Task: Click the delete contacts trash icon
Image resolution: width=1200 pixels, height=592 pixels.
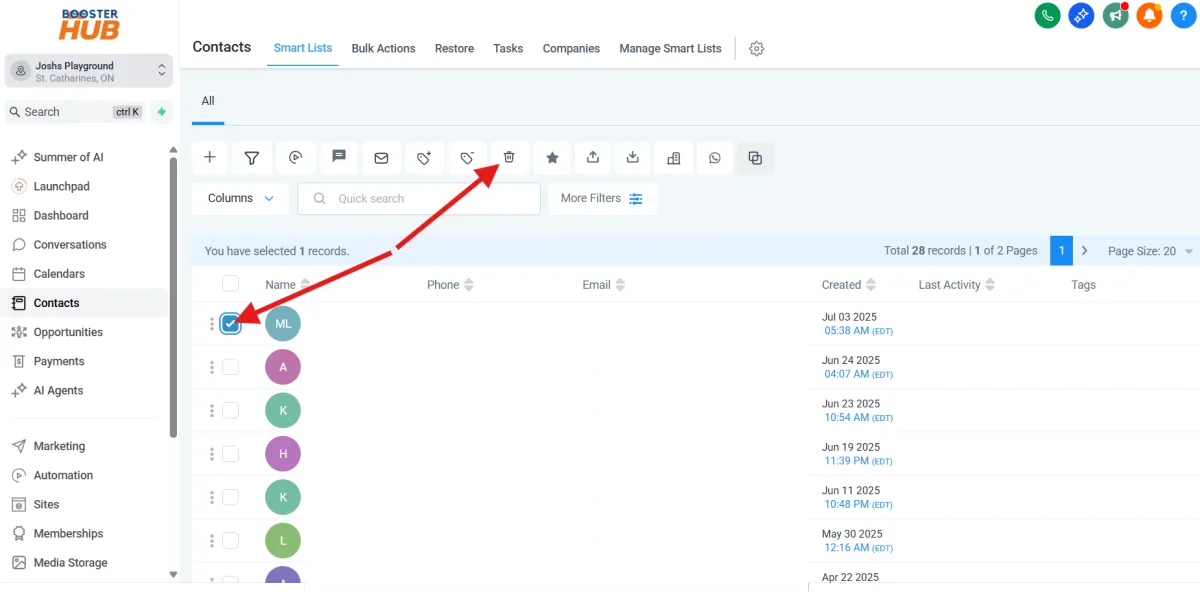Action: (x=509, y=158)
